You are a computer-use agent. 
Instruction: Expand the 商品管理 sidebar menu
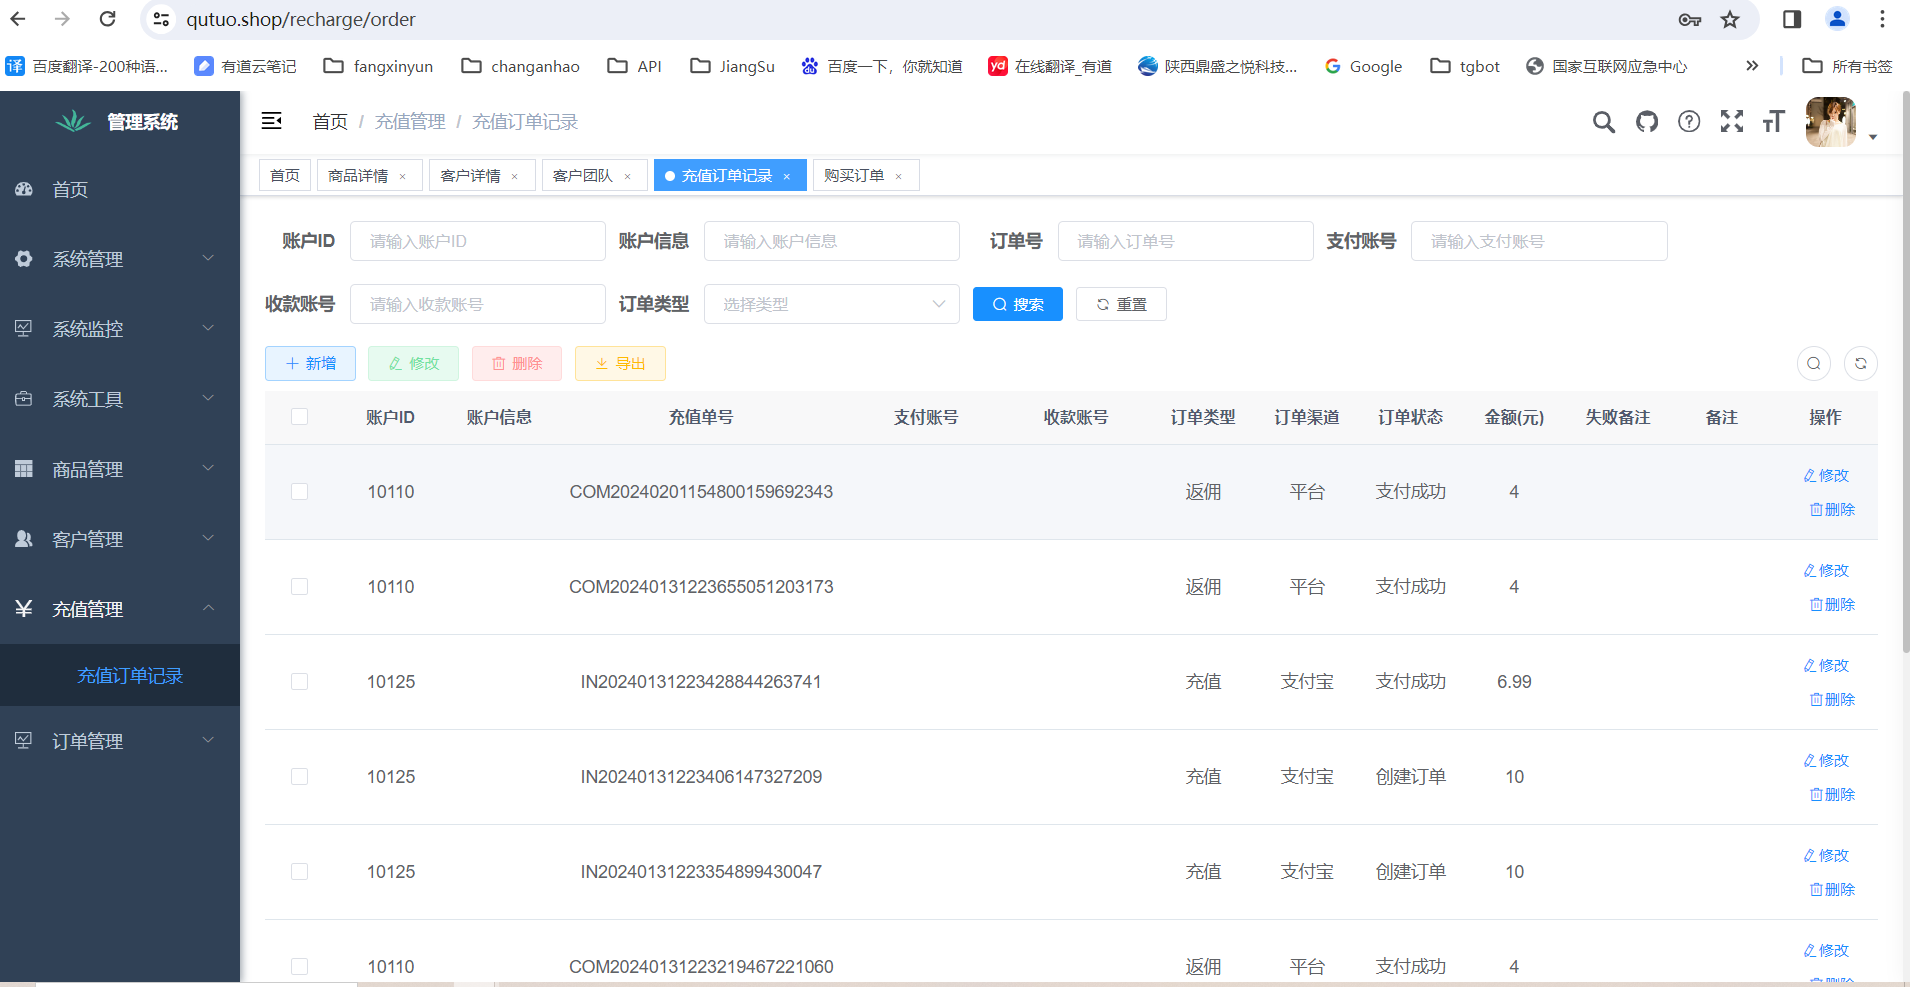(x=120, y=469)
